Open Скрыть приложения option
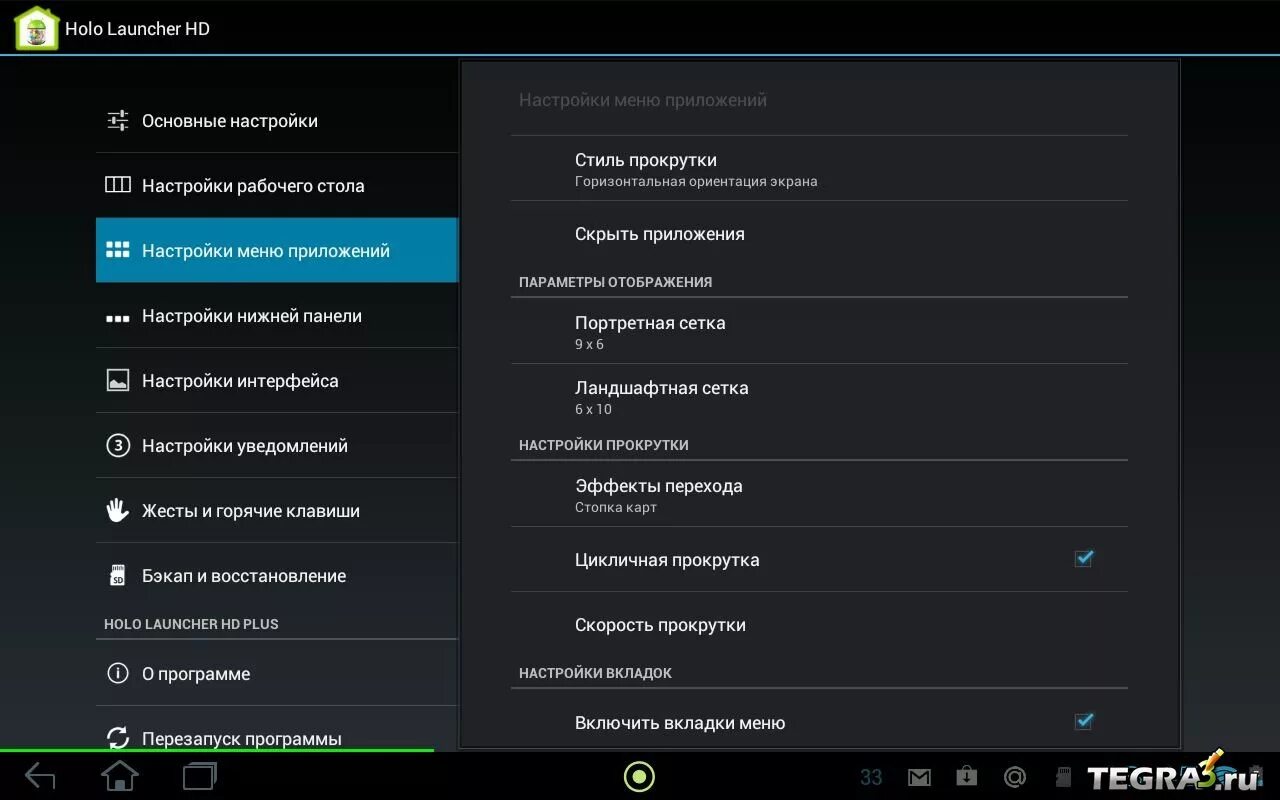This screenshot has width=1280, height=800. pos(819,234)
